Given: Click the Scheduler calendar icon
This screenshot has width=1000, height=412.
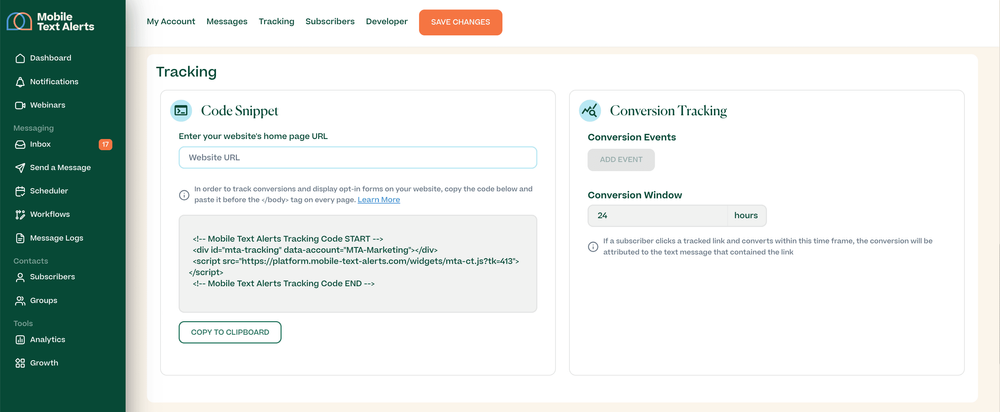Looking at the screenshot, I should click(20, 191).
